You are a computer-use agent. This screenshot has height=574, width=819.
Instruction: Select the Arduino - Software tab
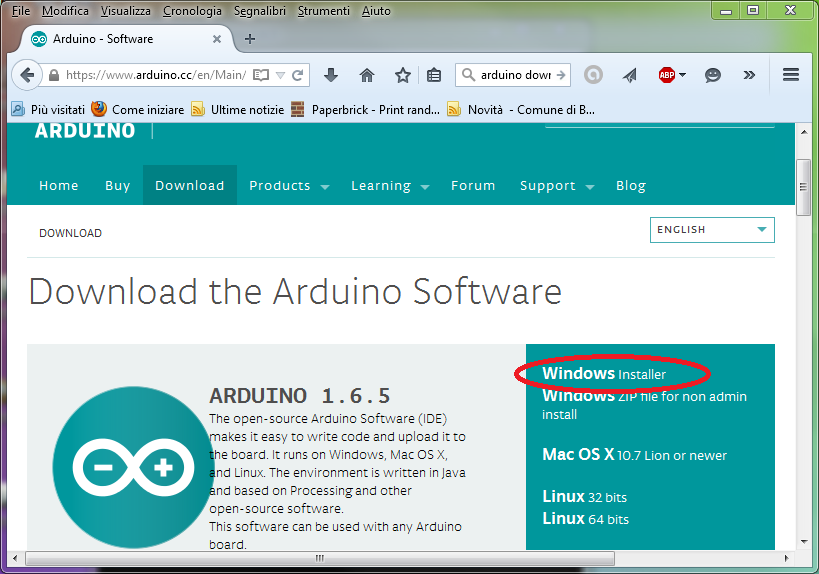click(125, 39)
